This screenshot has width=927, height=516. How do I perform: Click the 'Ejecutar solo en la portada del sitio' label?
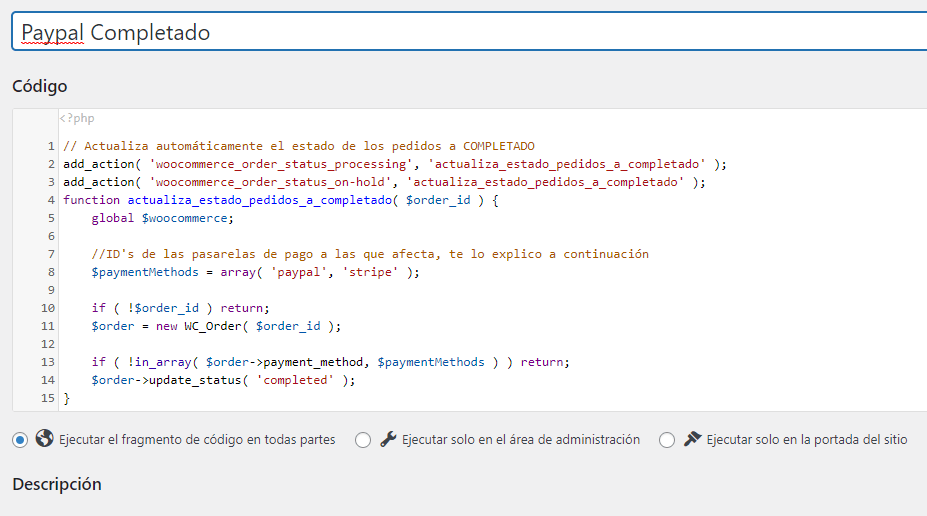[806, 440]
